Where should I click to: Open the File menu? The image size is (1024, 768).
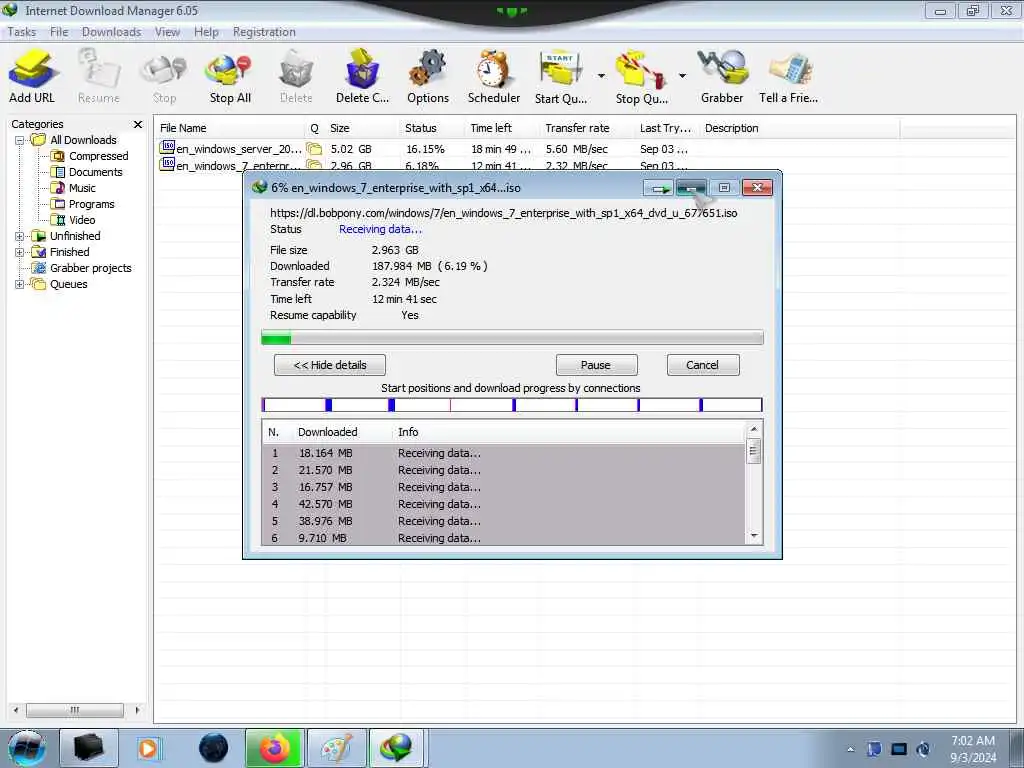coord(59,32)
